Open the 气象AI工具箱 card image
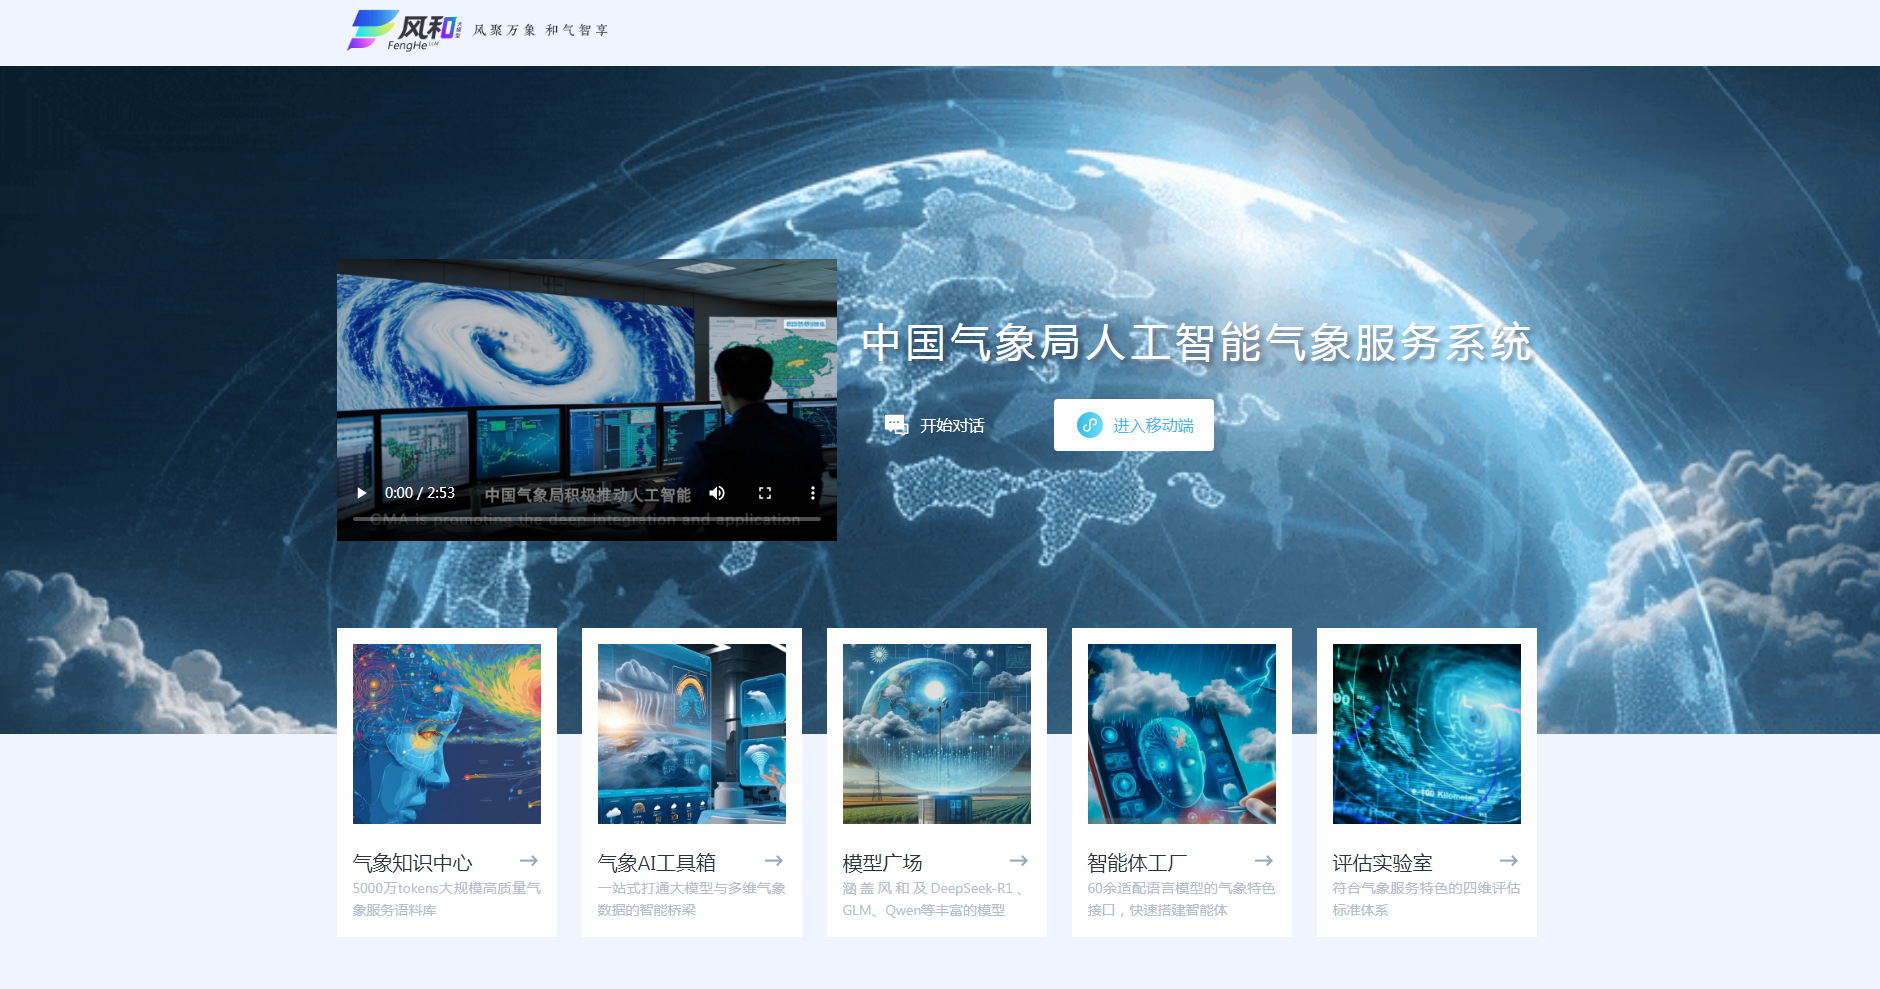The height and width of the screenshot is (989, 1880). (x=692, y=734)
